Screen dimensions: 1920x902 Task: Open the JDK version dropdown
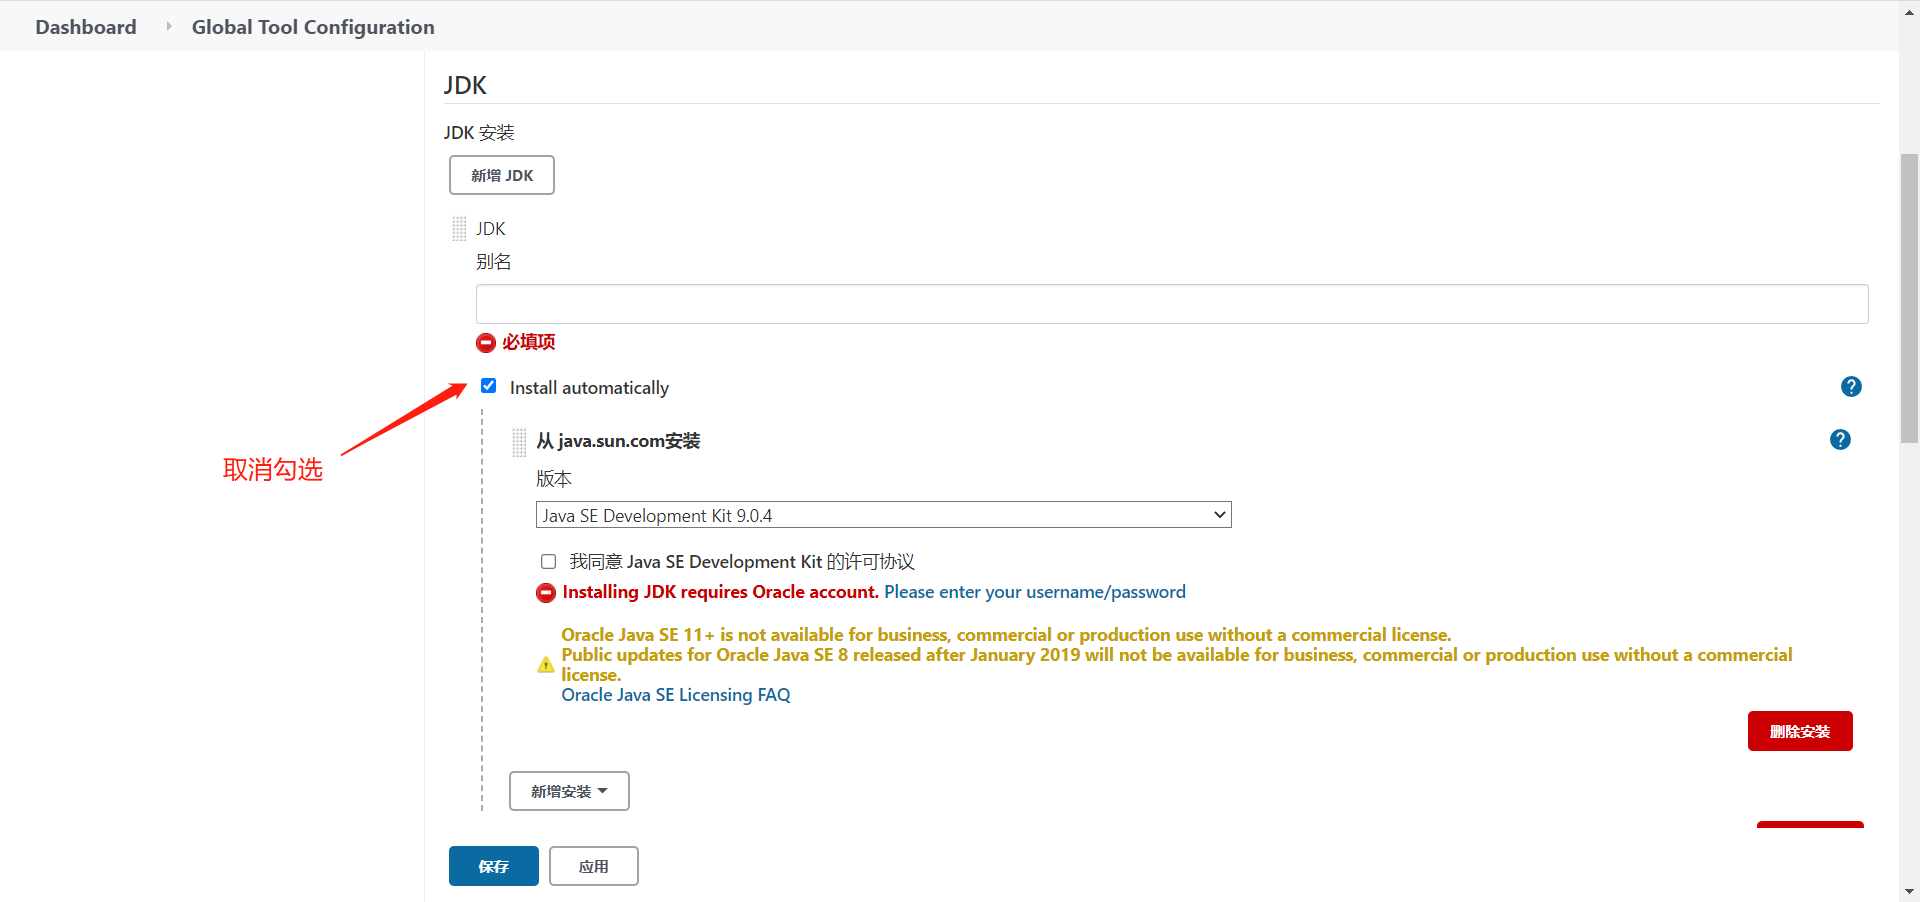coord(884,515)
